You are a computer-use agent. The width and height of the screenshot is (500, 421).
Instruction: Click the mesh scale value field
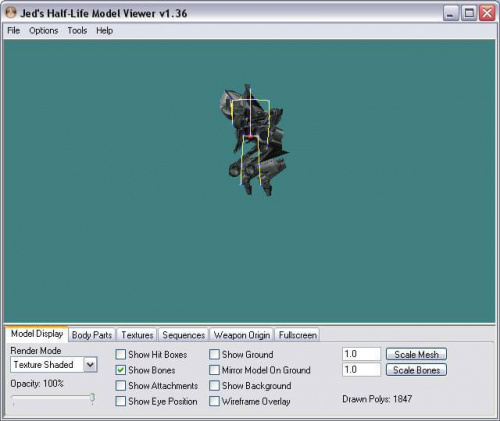[x=361, y=354]
